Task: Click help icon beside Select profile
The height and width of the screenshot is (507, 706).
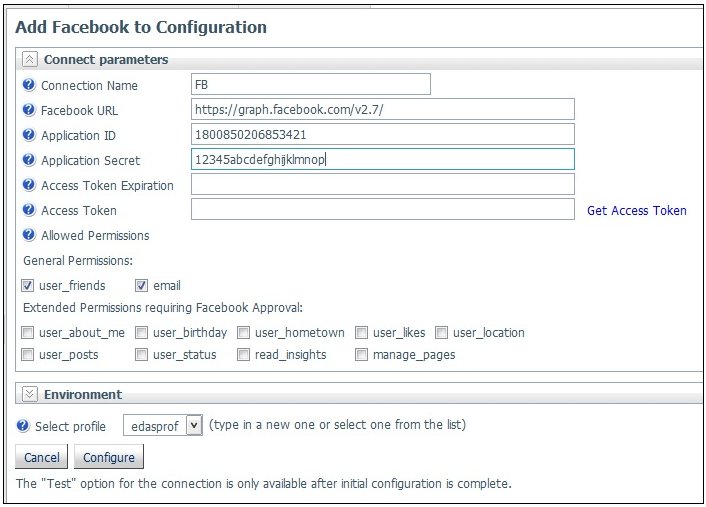Action: pyautogui.click(x=23, y=426)
